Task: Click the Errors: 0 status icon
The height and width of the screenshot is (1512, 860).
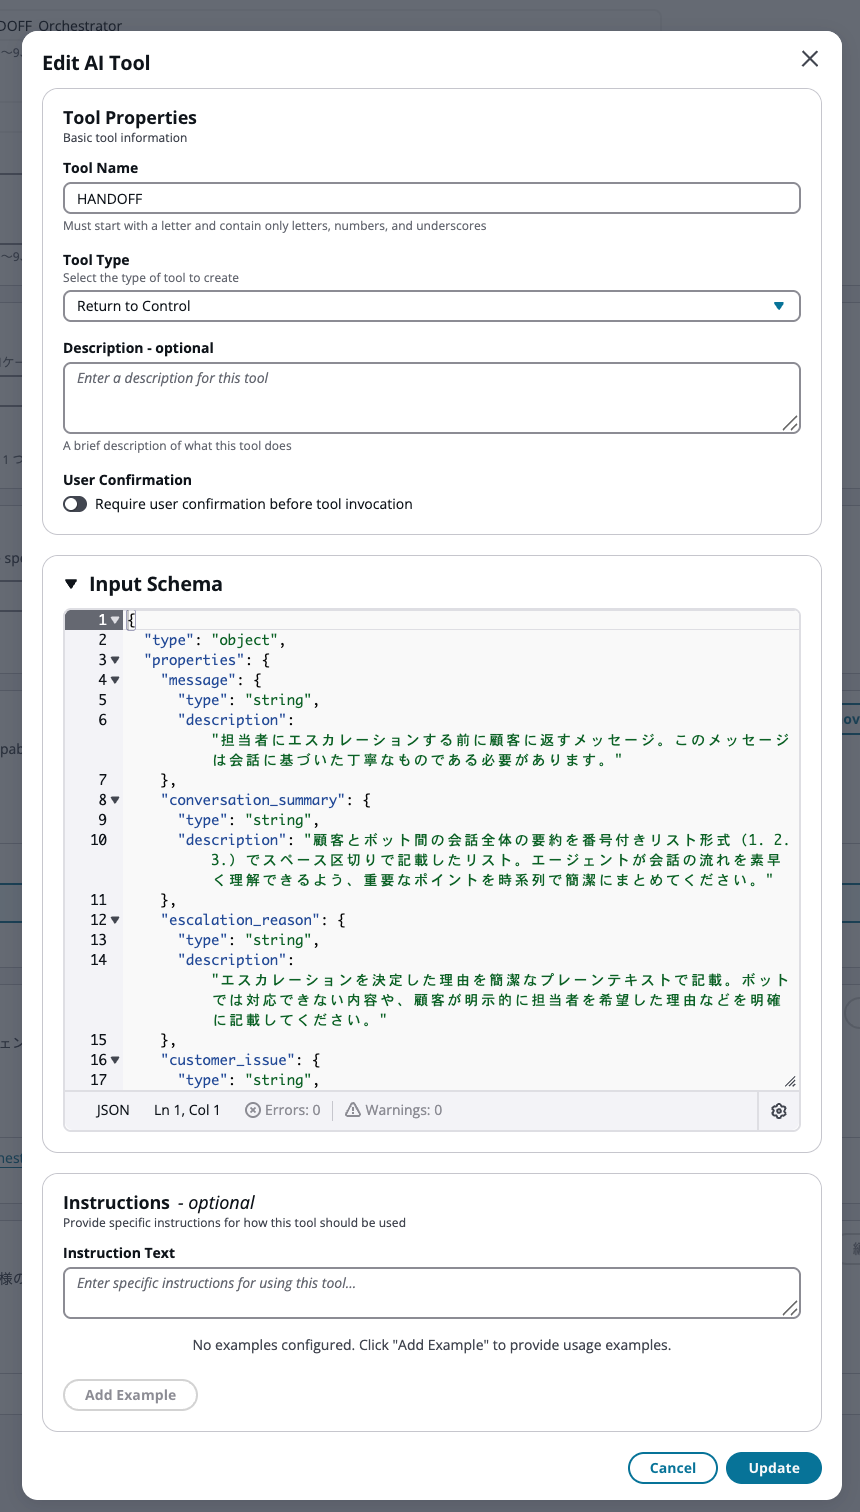Action: click(x=253, y=1110)
